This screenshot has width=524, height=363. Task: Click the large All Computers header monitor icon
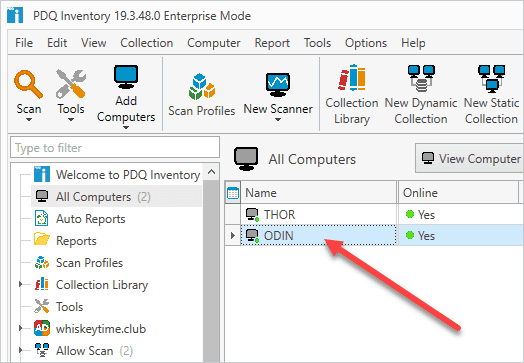[x=246, y=159]
